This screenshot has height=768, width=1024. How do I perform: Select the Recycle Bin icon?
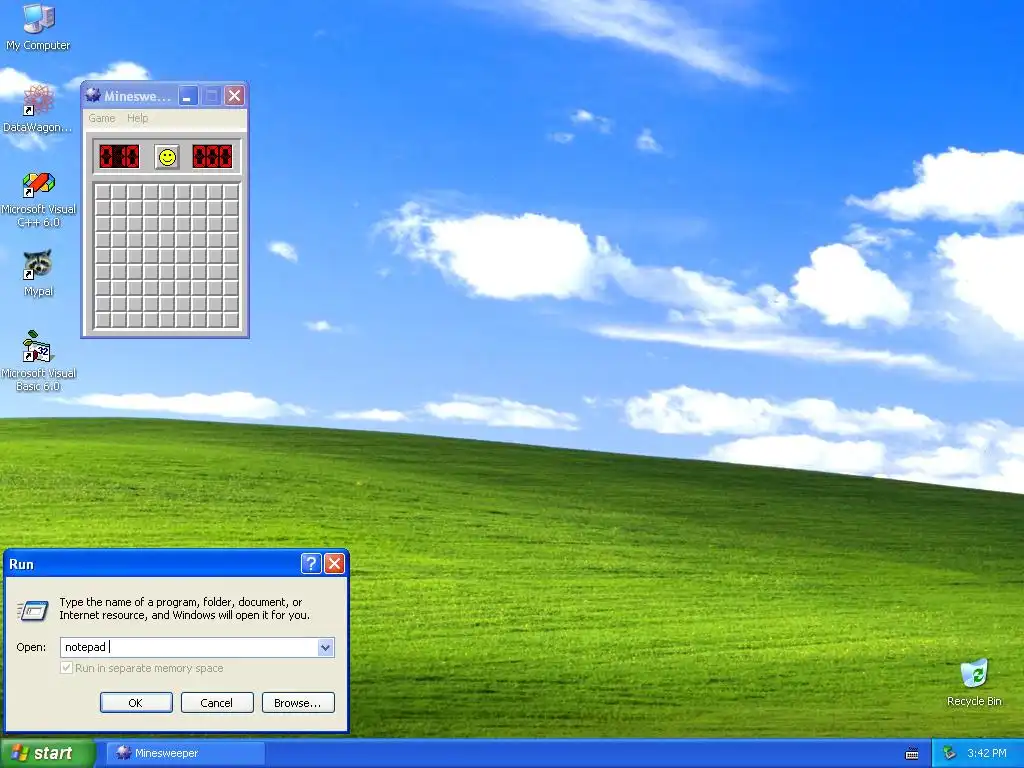pos(974,682)
